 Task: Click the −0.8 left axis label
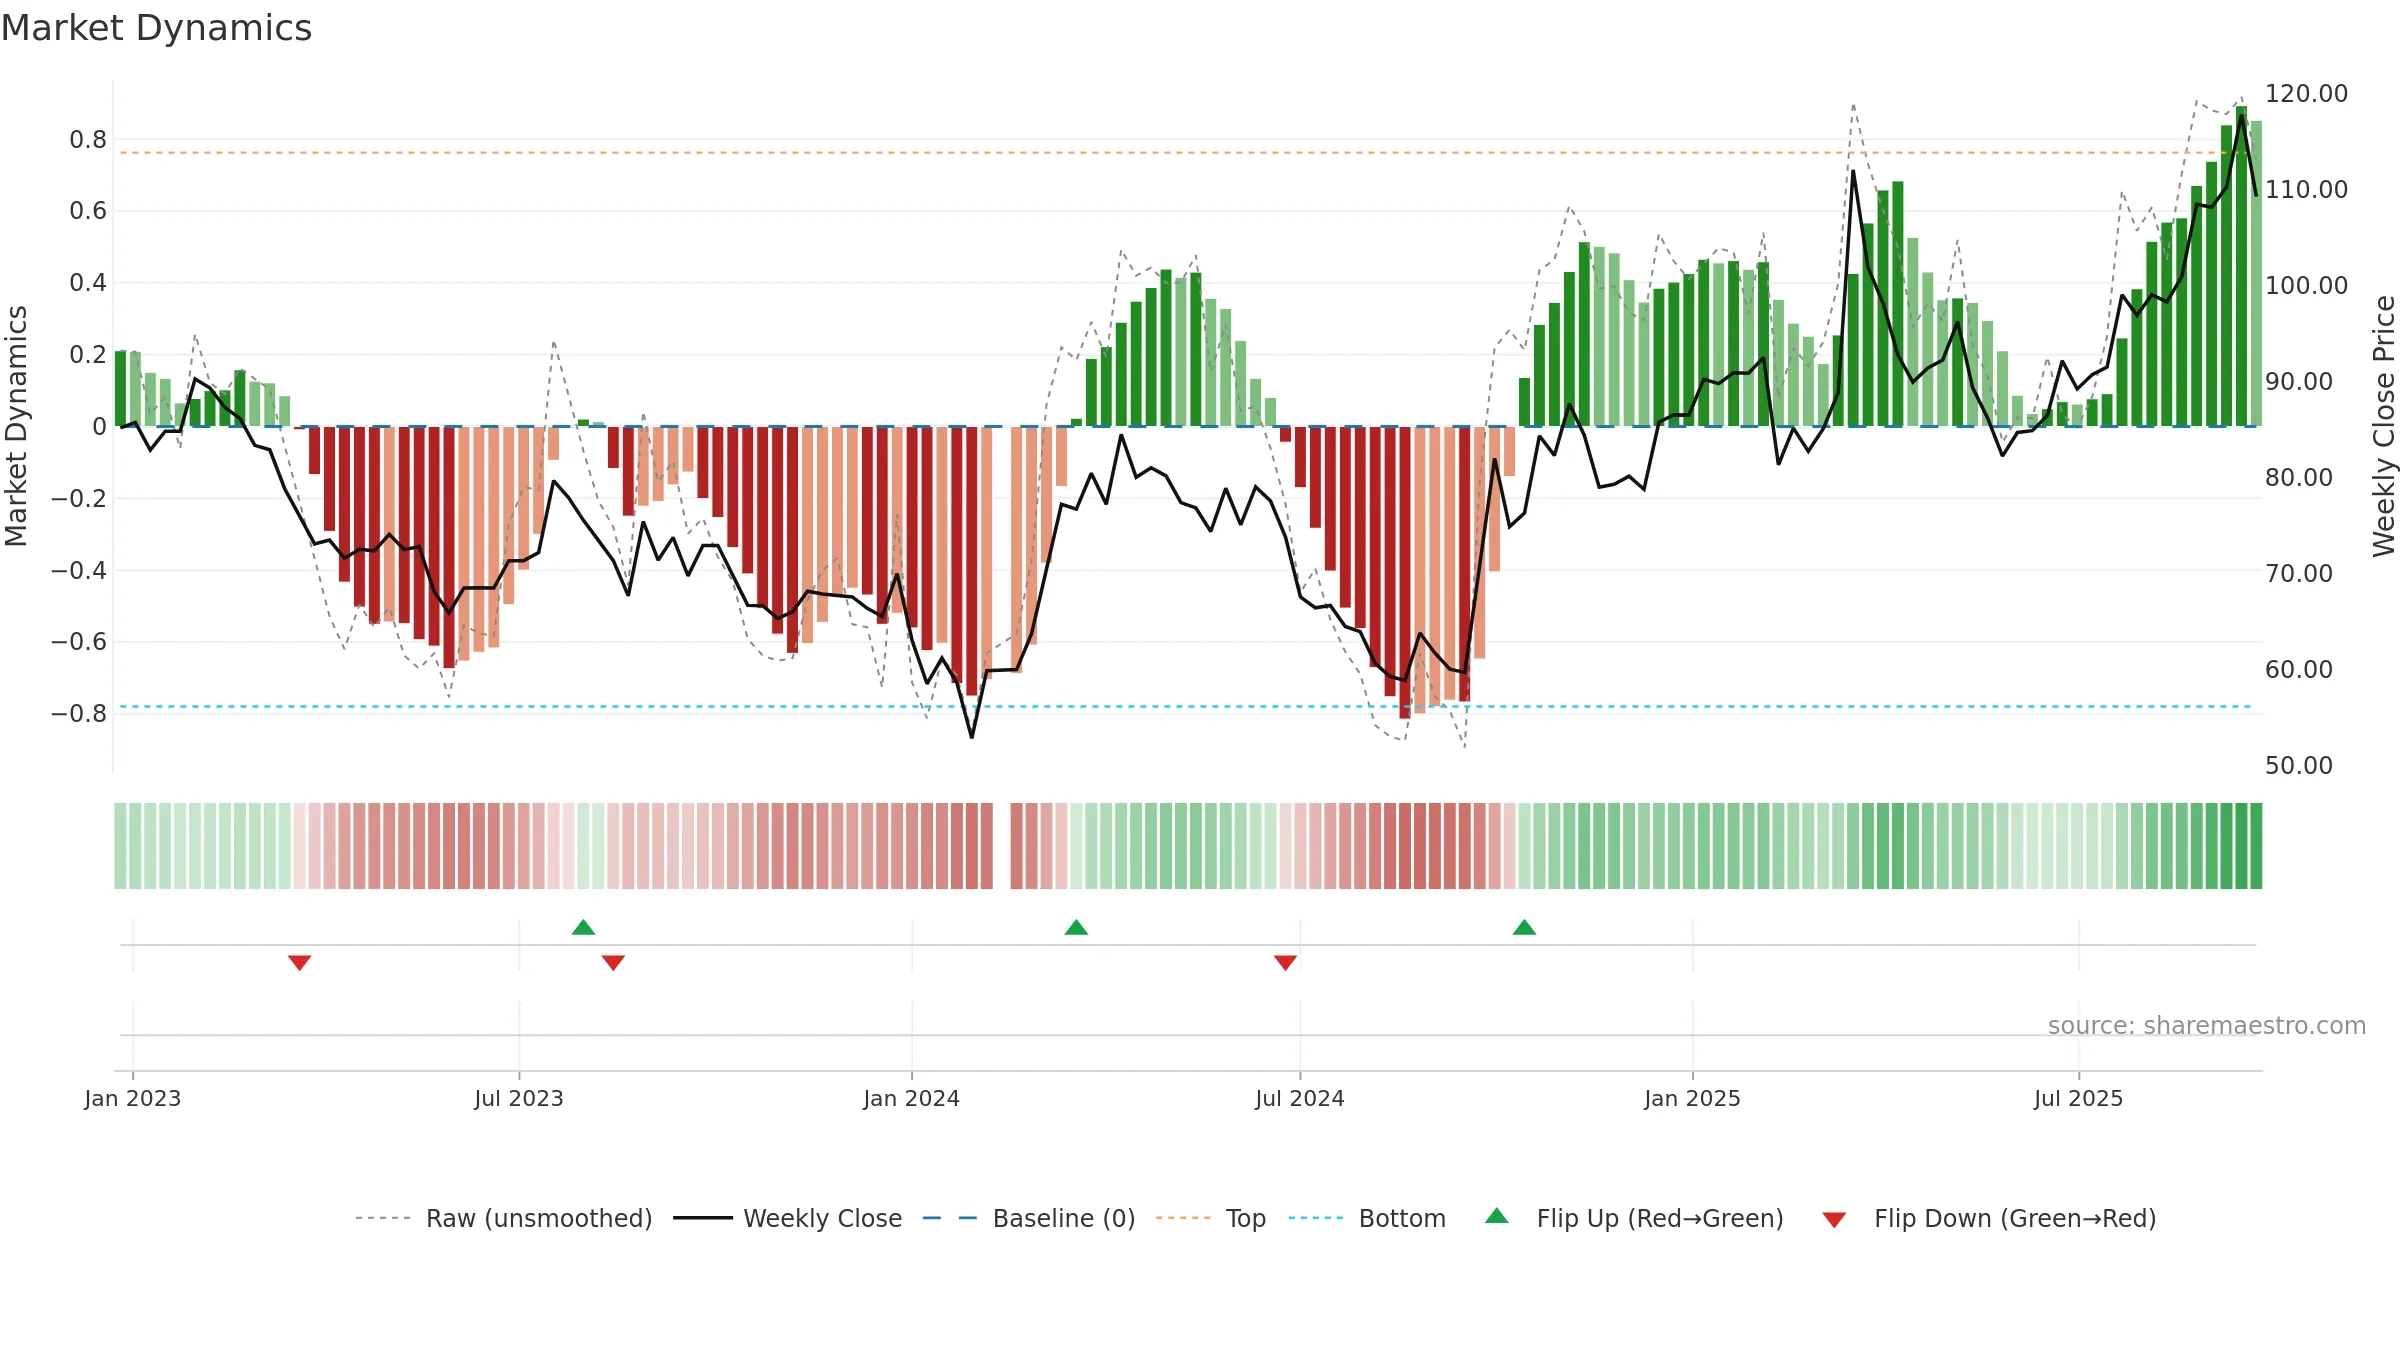pyautogui.click(x=79, y=714)
